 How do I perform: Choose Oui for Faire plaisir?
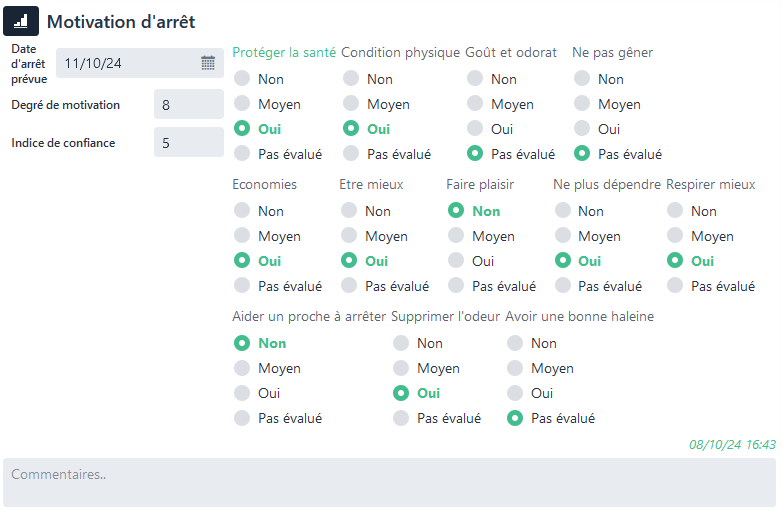pos(455,261)
